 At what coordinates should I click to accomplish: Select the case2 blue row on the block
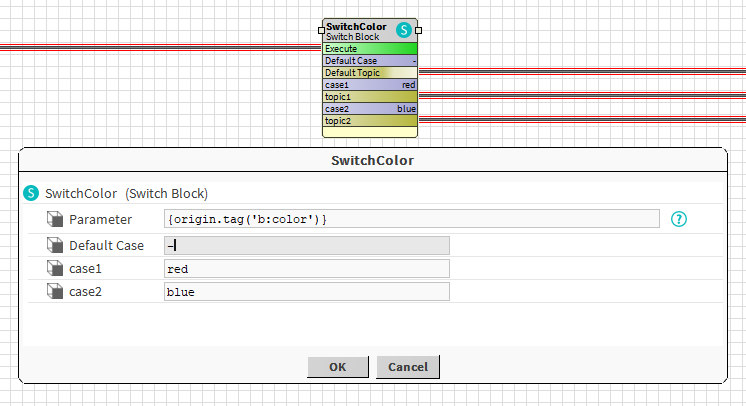(x=370, y=109)
